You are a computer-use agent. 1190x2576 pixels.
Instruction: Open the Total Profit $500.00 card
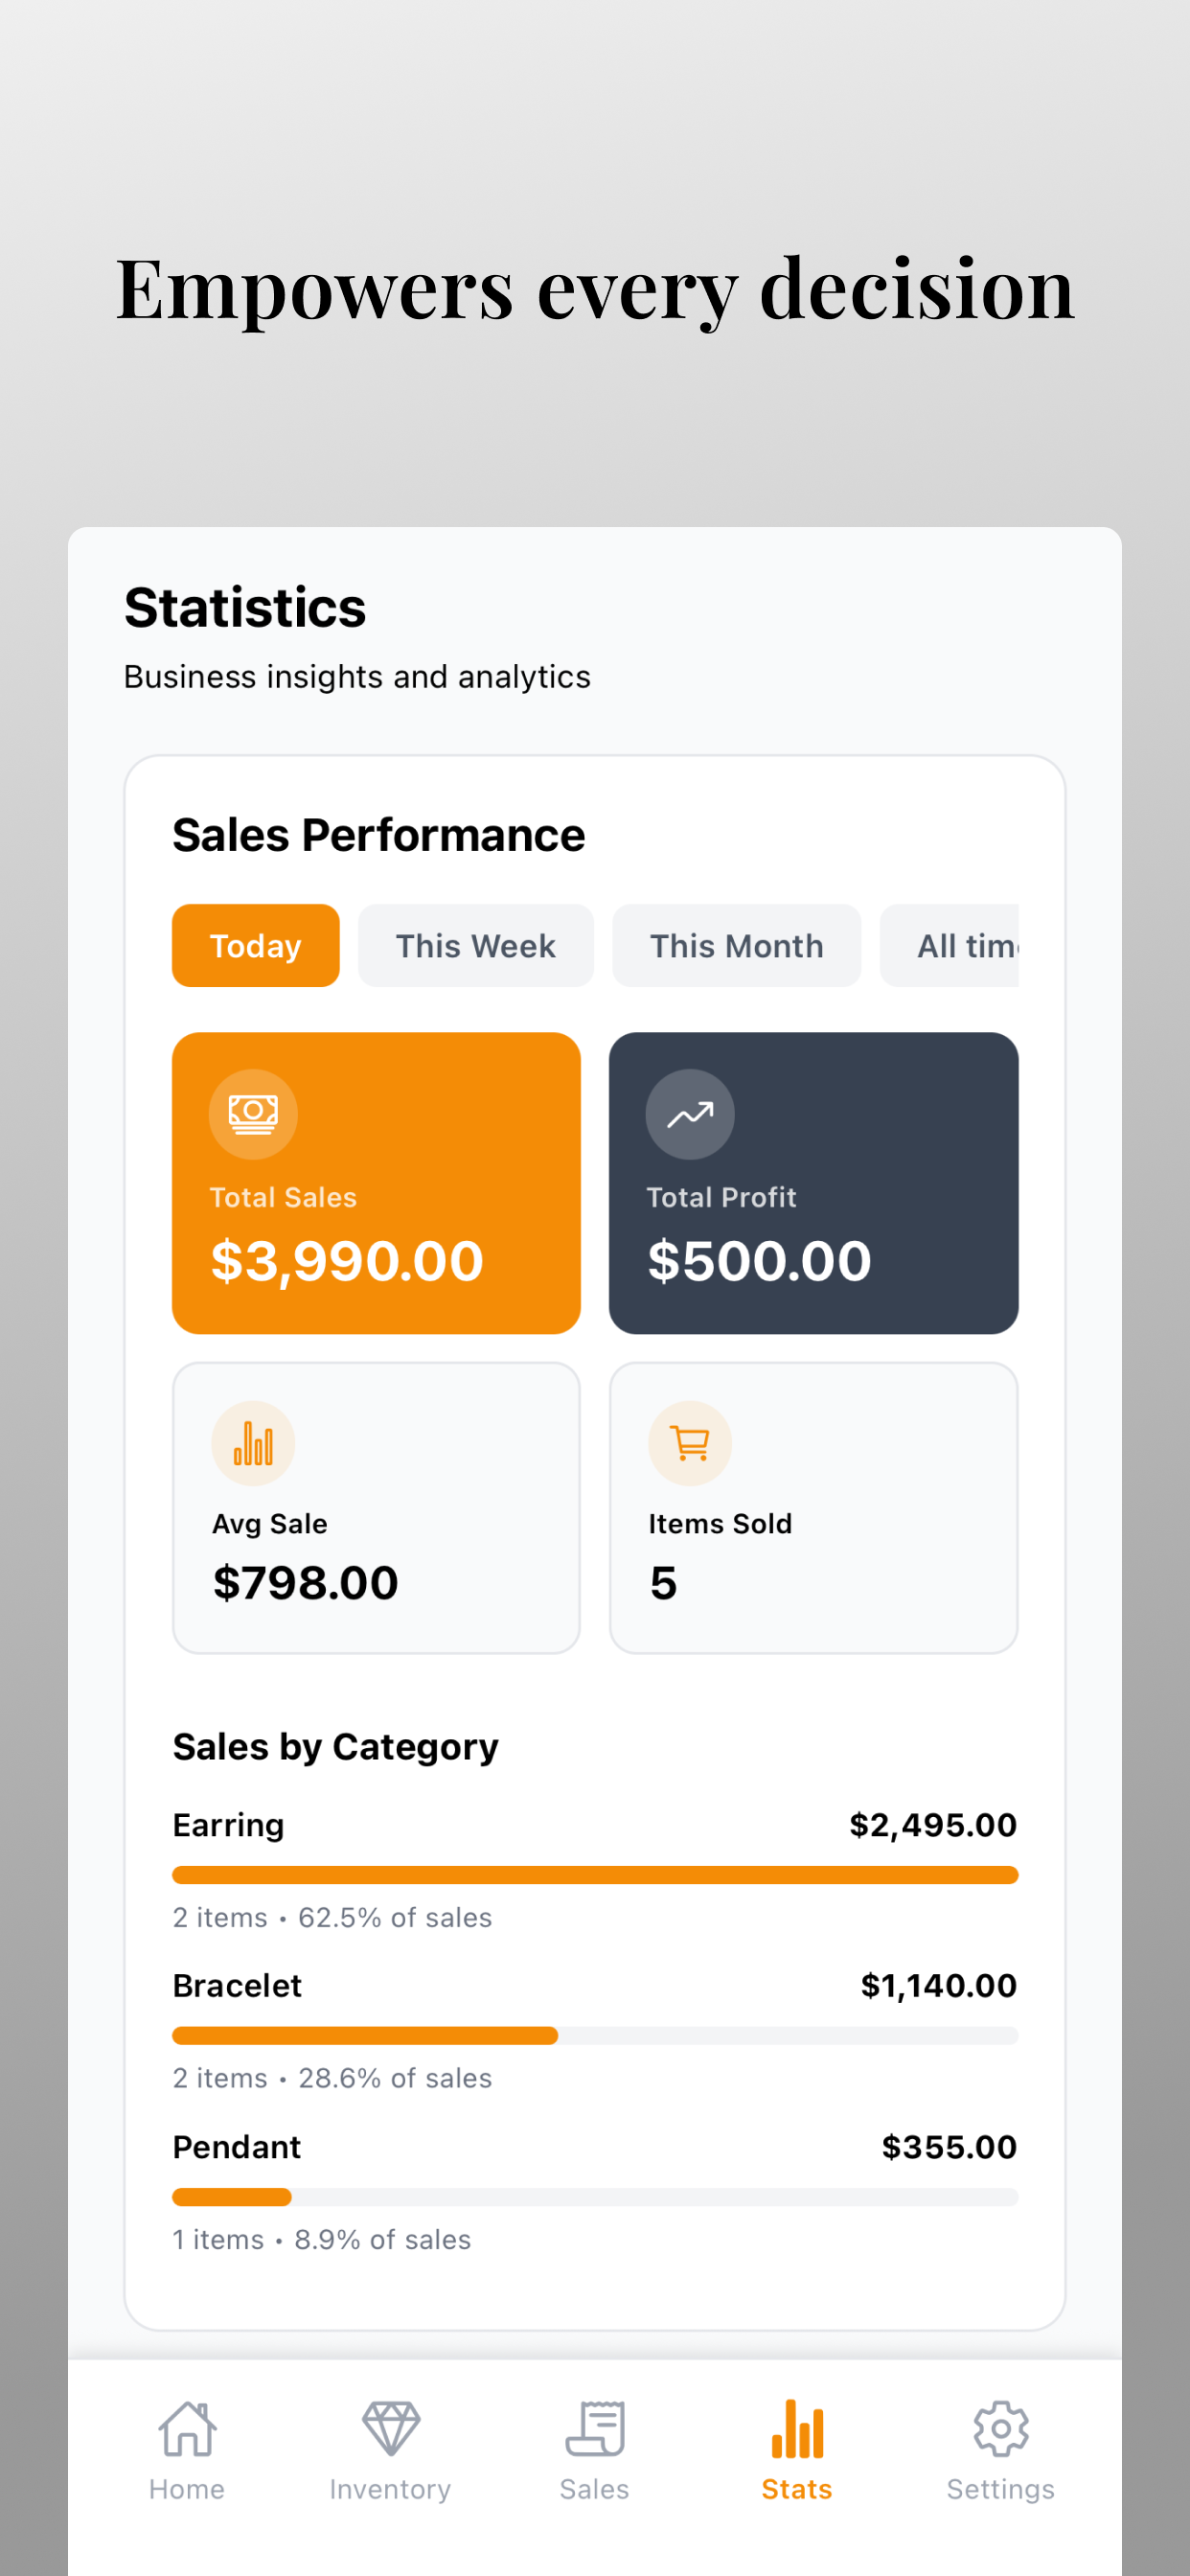[814, 1183]
